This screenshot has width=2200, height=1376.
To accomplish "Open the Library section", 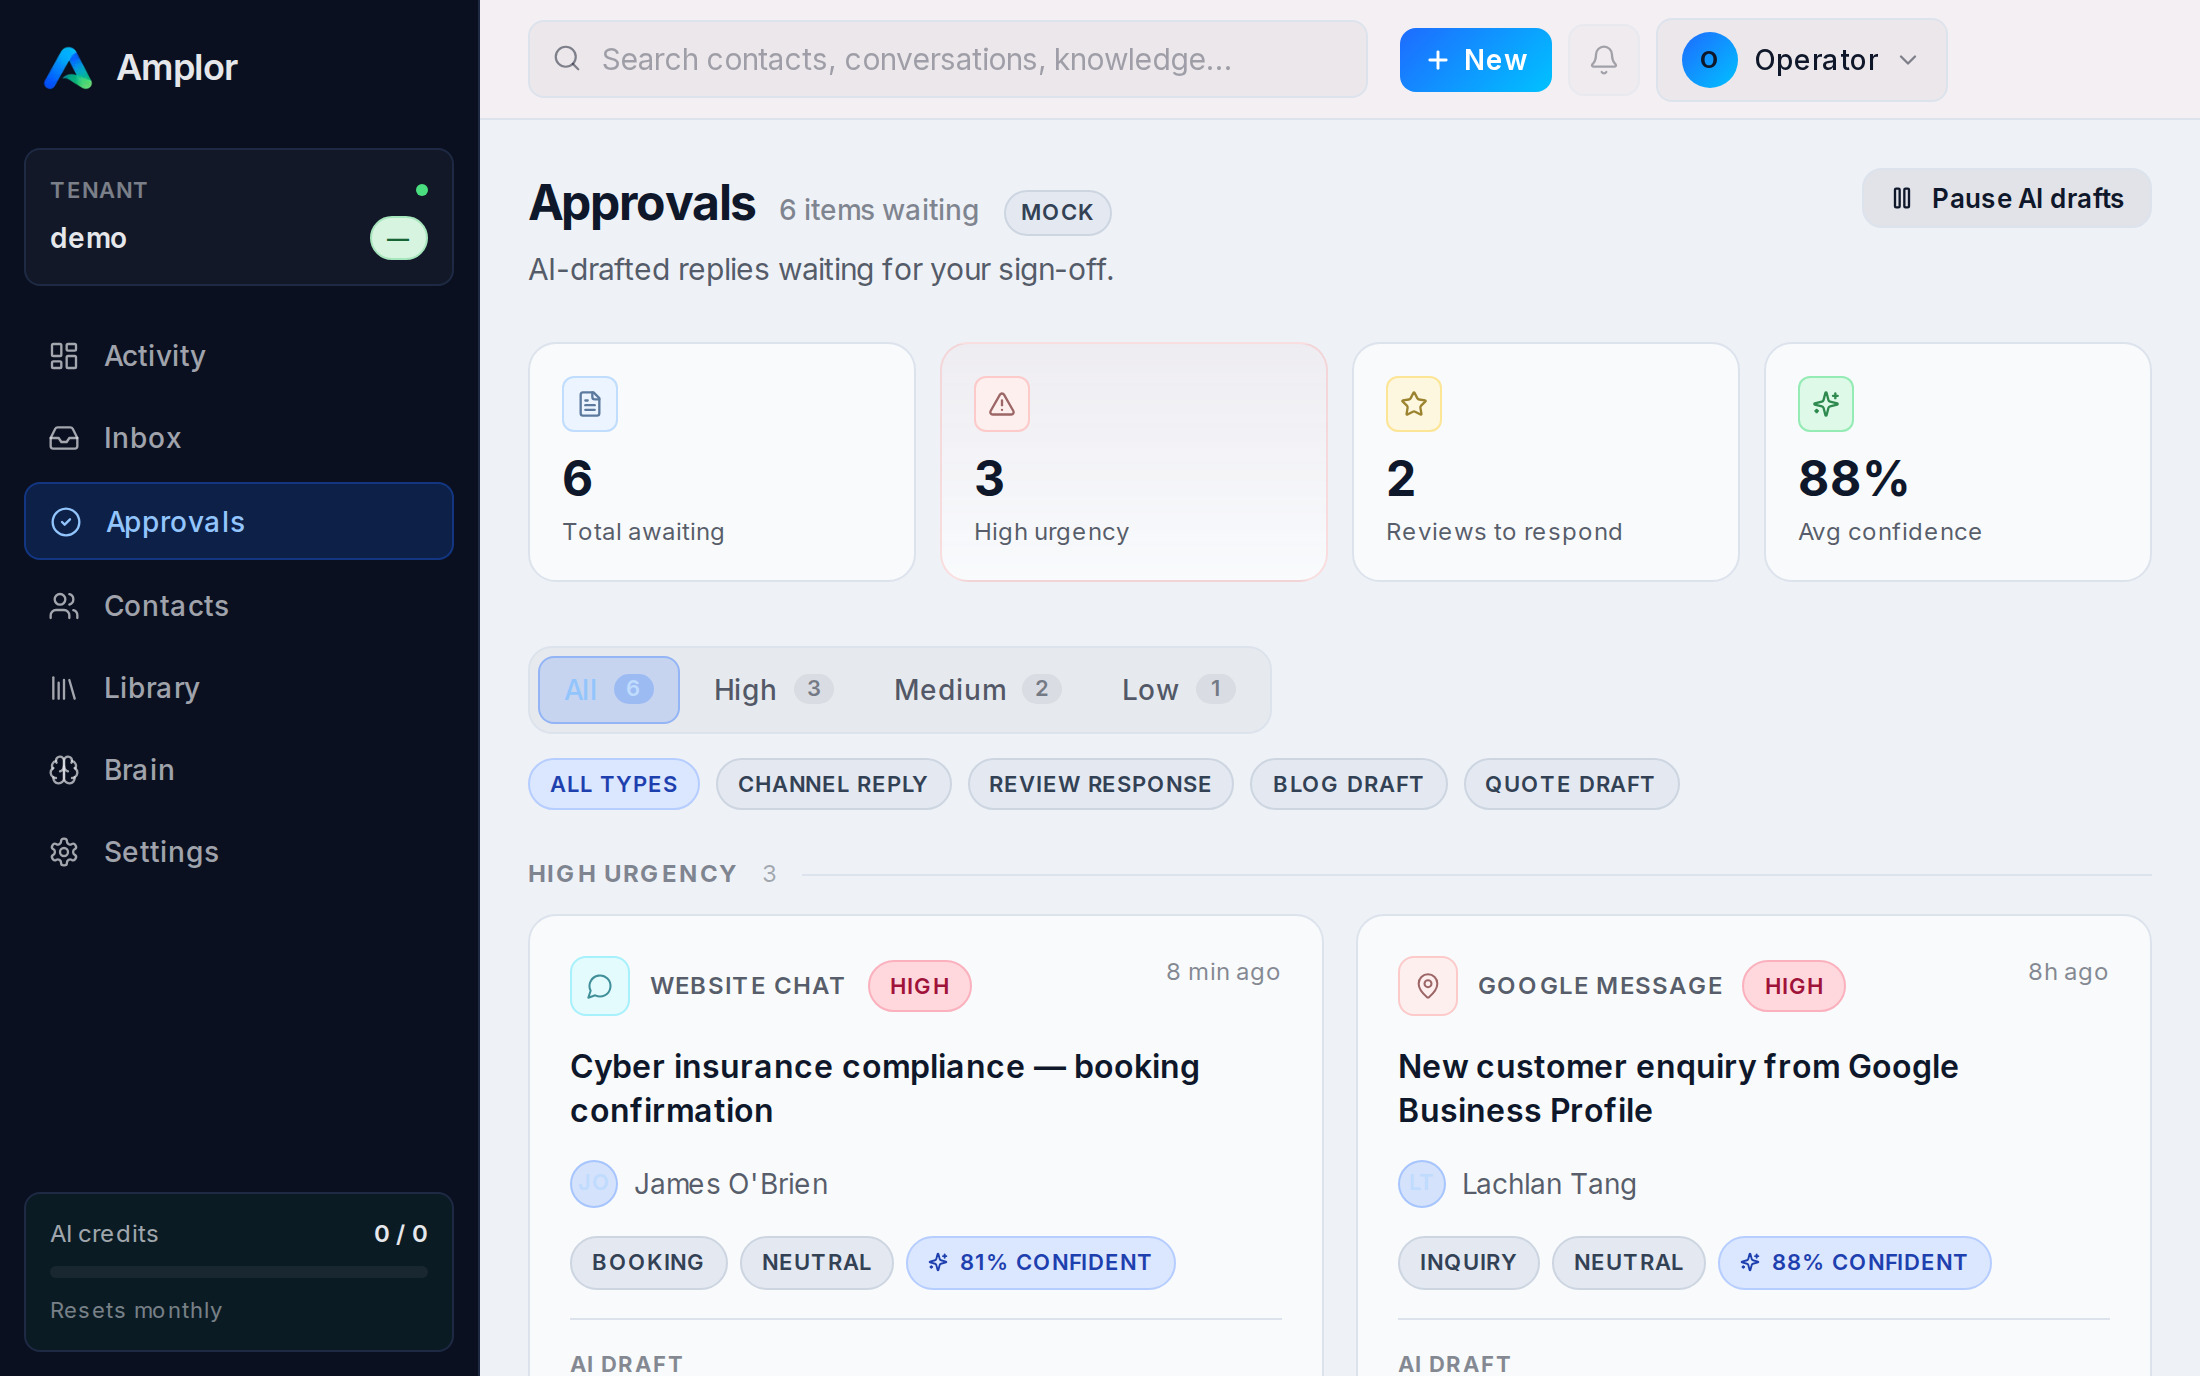I will [x=239, y=688].
